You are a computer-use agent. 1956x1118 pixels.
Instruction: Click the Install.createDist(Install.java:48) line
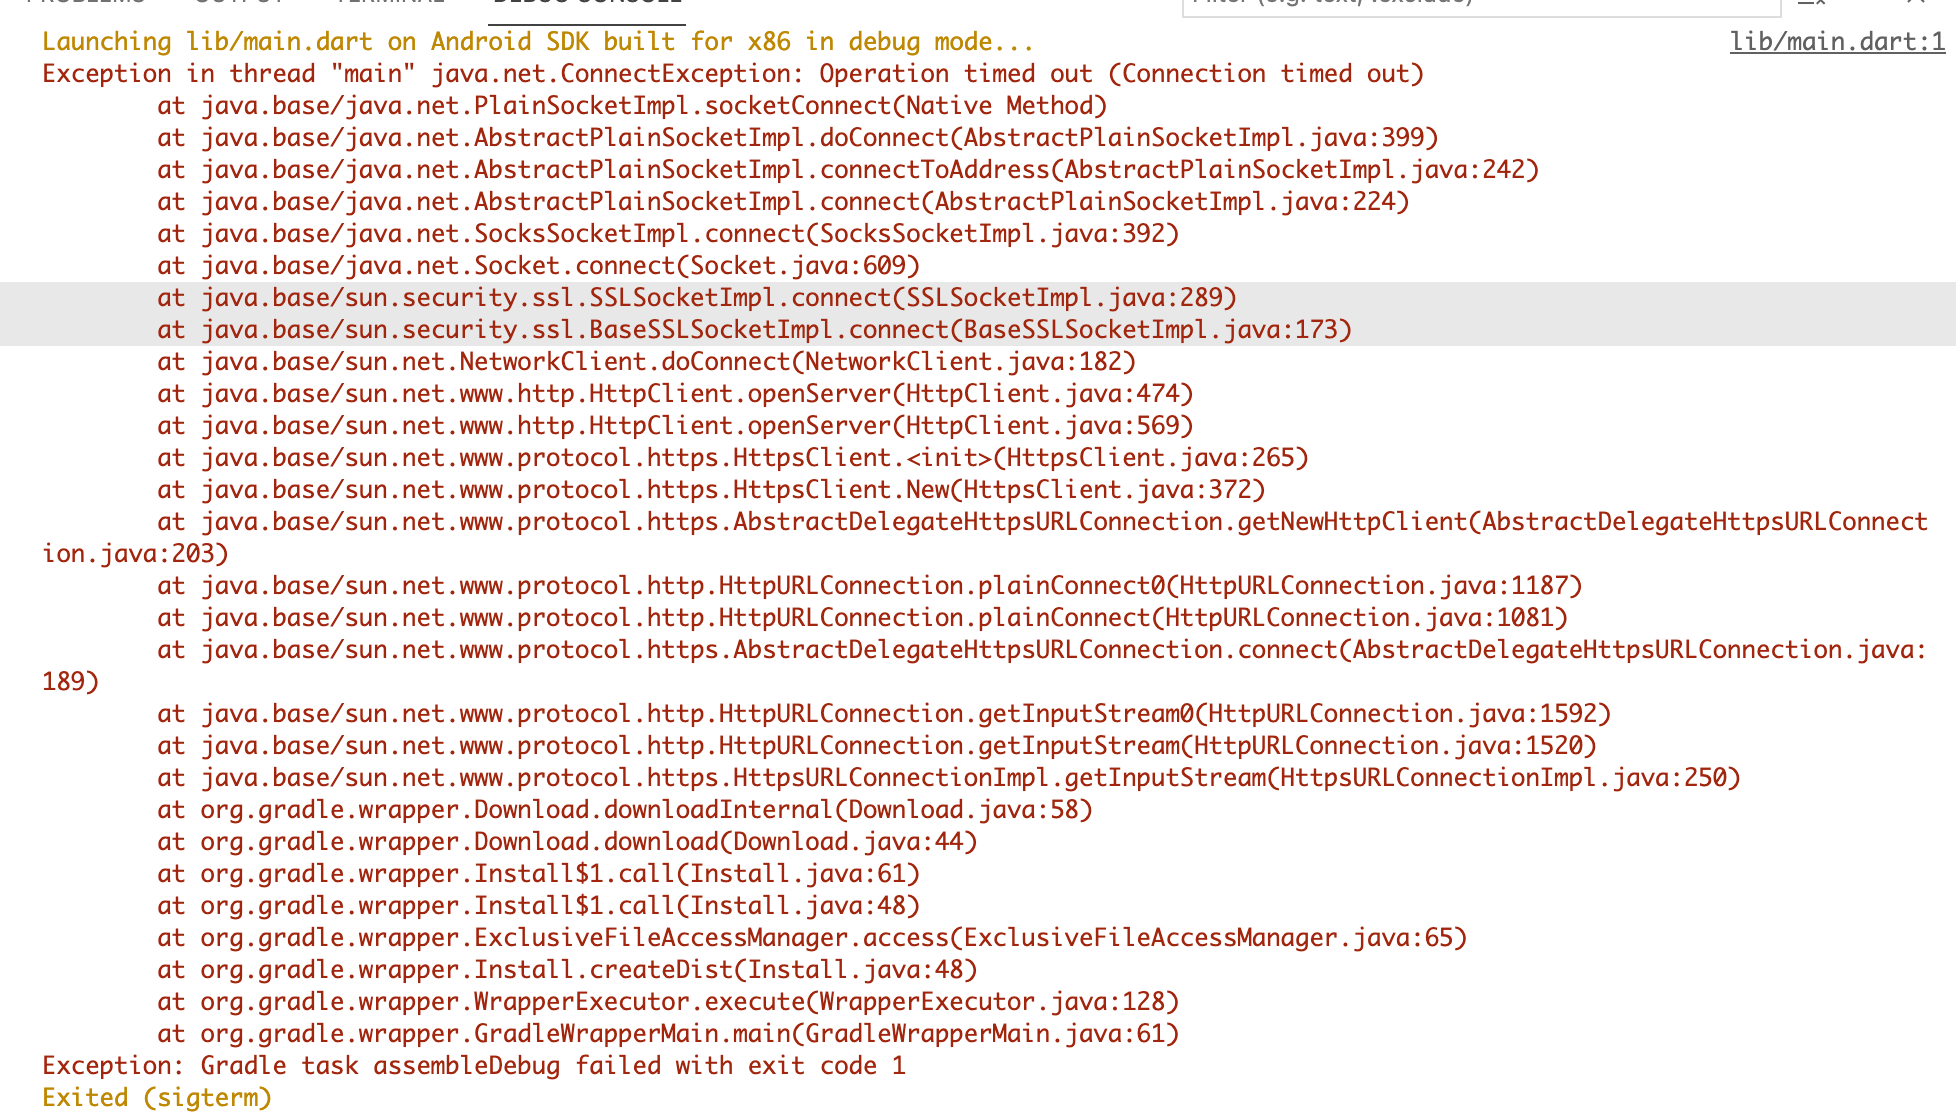click(x=567, y=970)
